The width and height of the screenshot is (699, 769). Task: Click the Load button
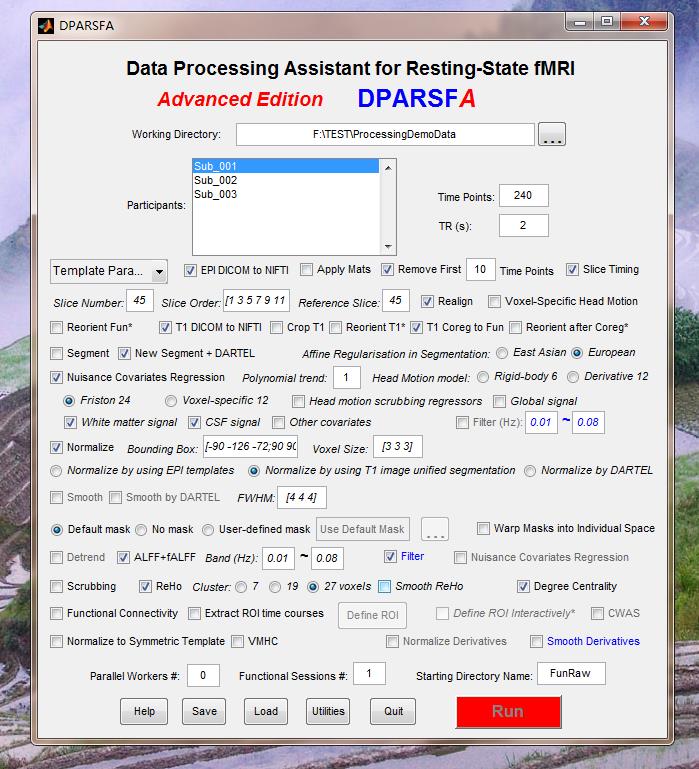coord(266,712)
